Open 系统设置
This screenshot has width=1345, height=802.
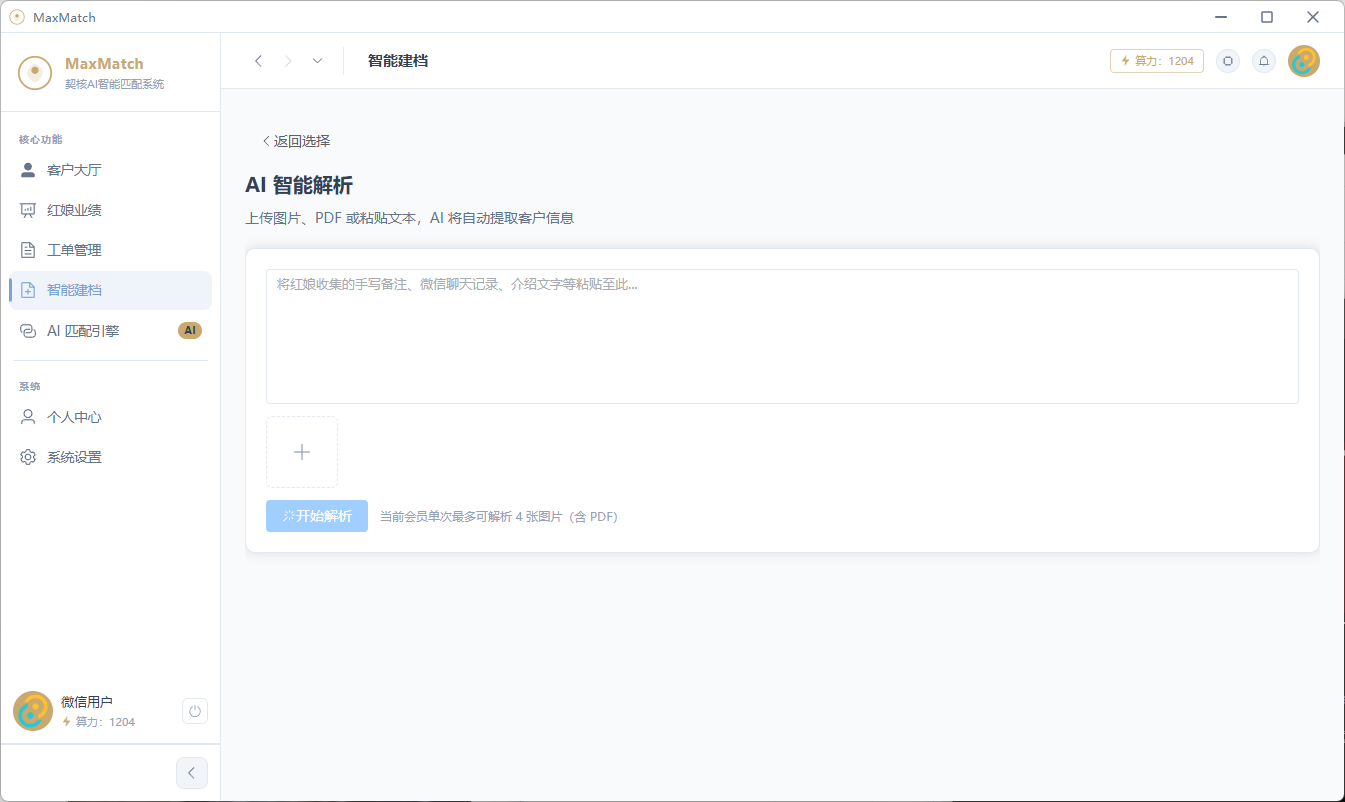coord(110,457)
